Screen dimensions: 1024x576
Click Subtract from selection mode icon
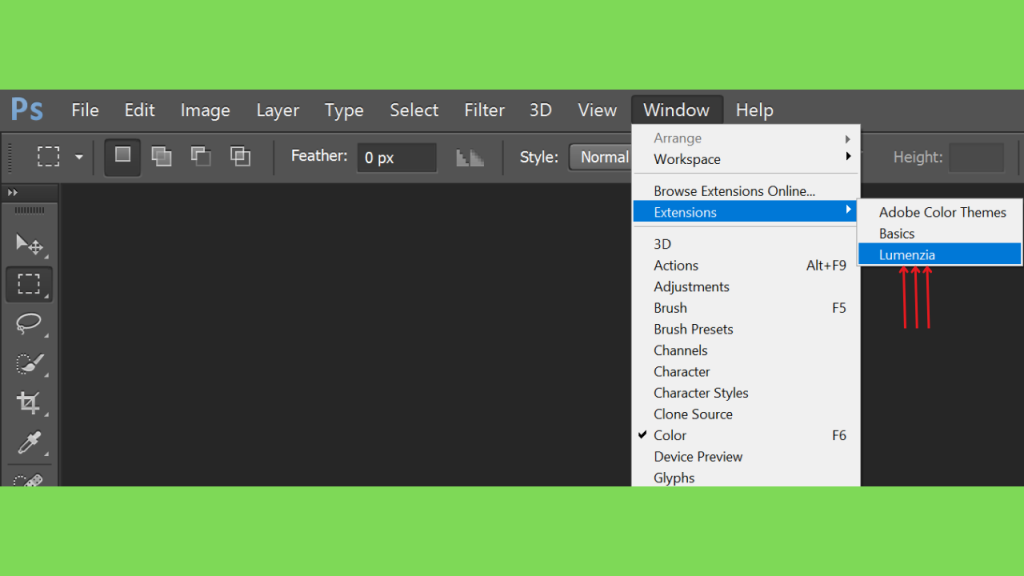(x=200, y=156)
